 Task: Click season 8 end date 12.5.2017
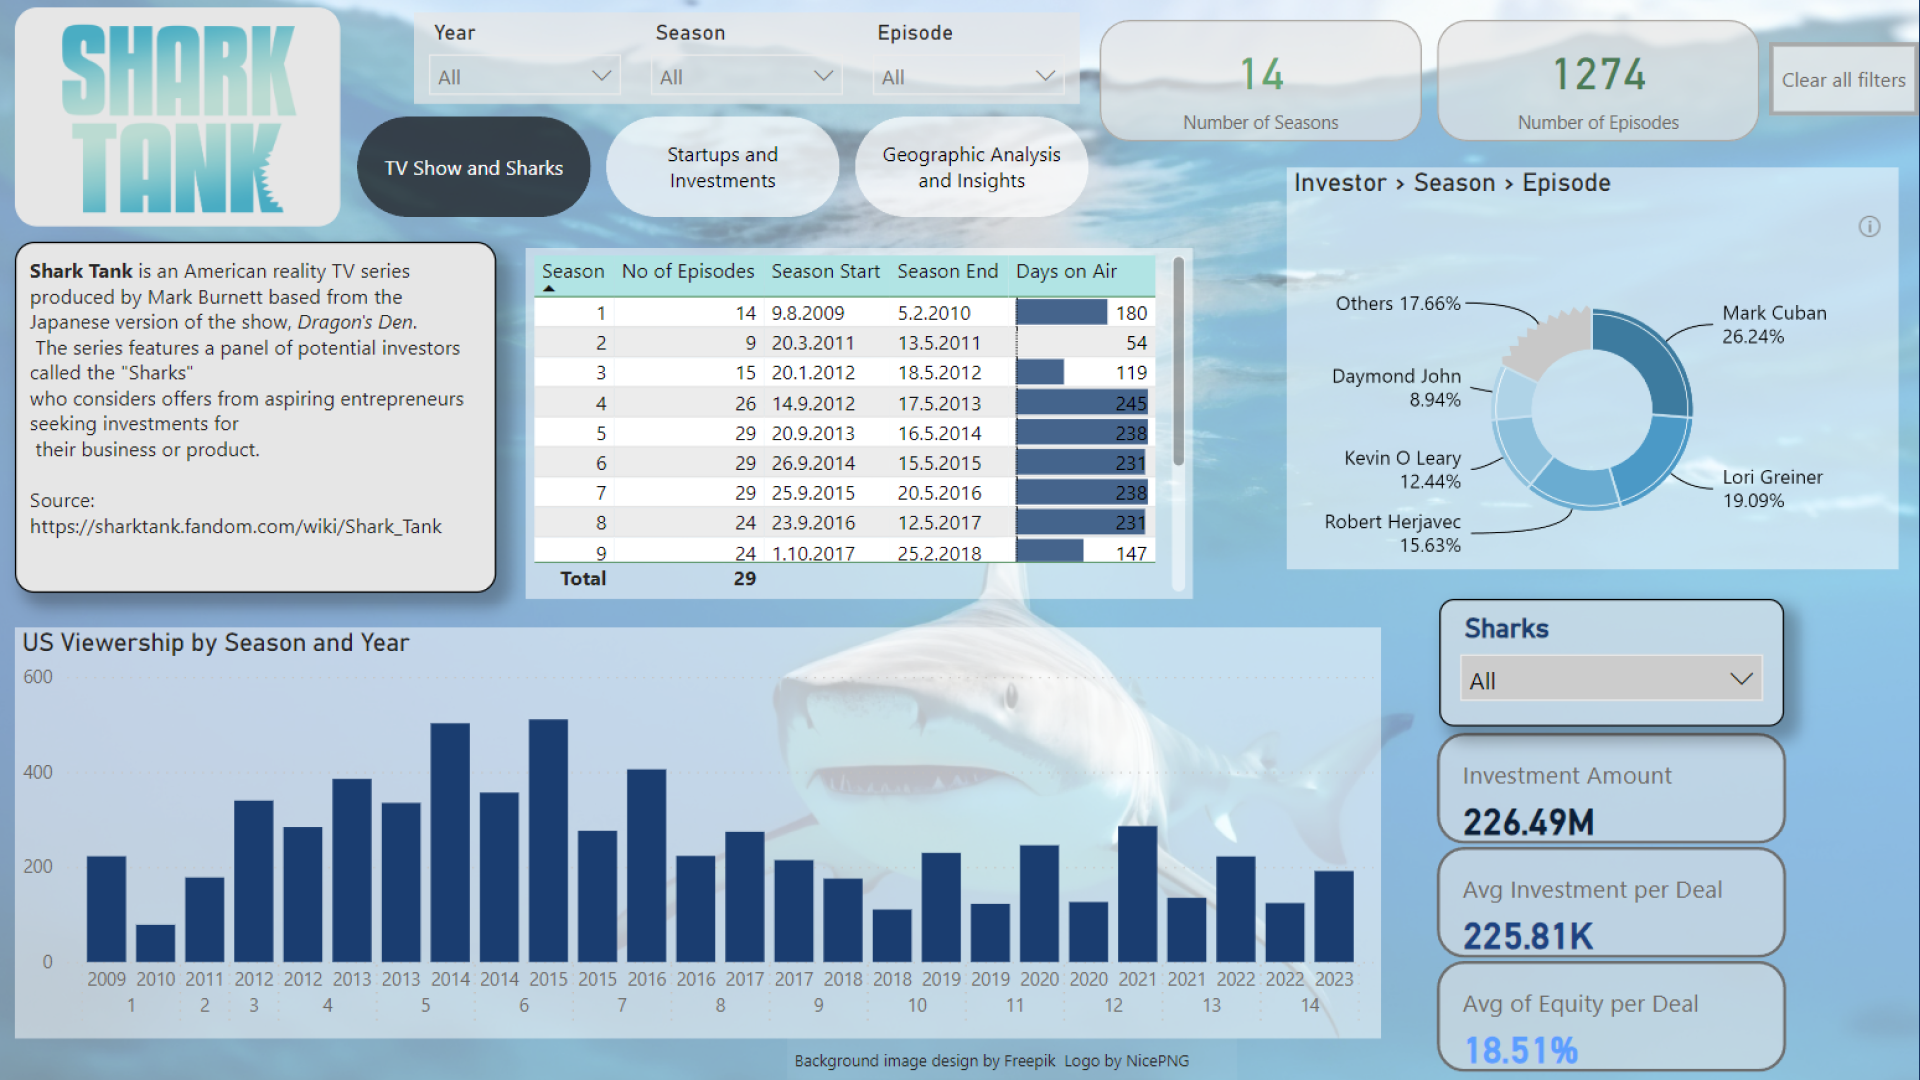pos(939,523)
